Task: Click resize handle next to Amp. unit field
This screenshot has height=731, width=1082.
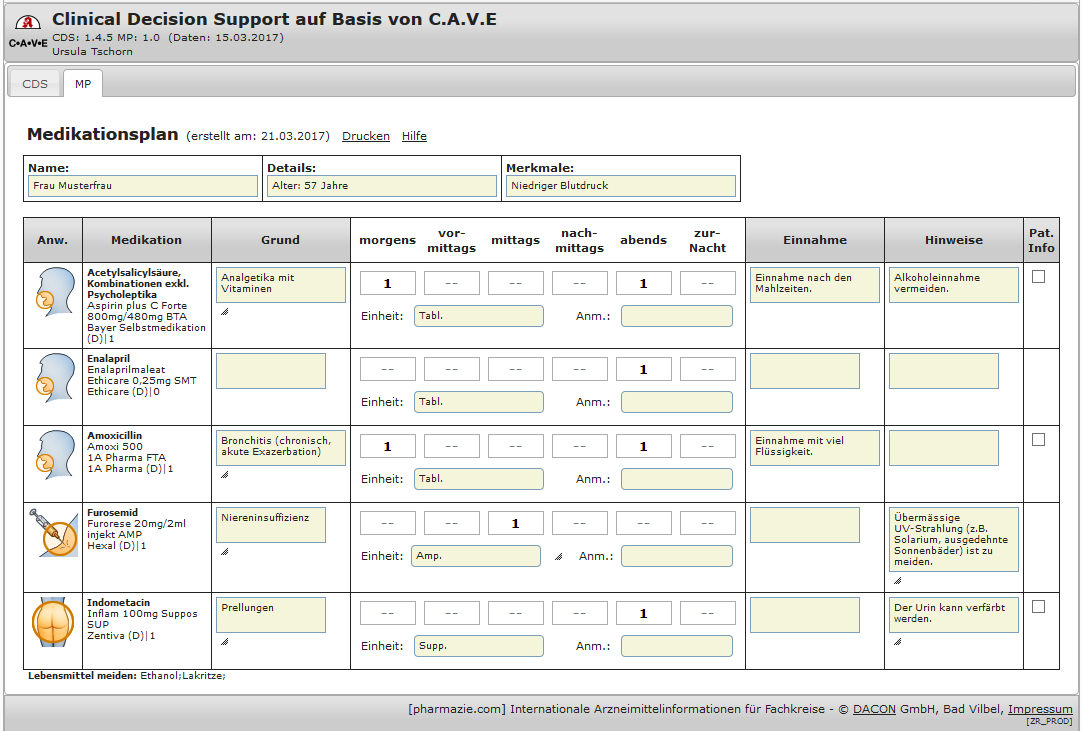Action: (558, 556)
